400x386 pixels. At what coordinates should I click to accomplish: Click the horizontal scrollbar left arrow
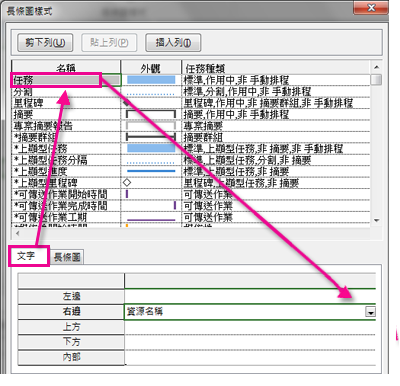pos(17,233)
